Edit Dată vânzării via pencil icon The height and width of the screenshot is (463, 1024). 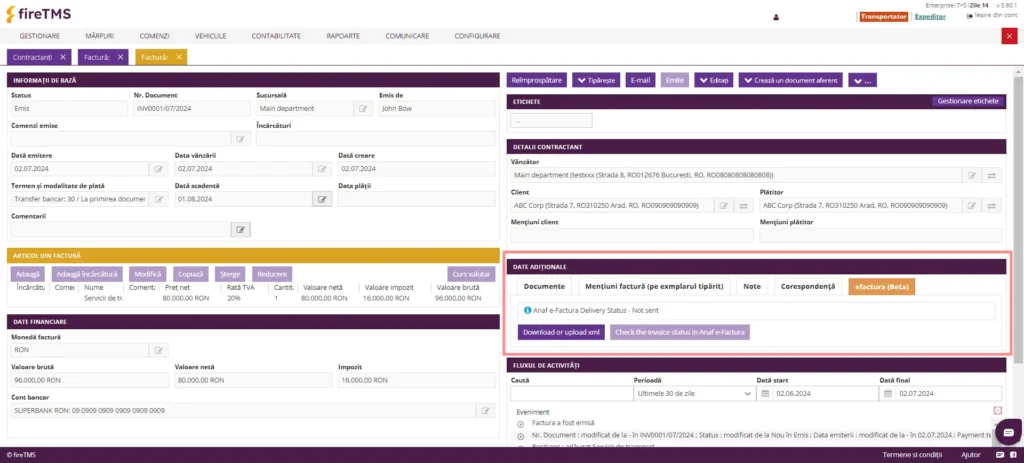pos(321,169)
